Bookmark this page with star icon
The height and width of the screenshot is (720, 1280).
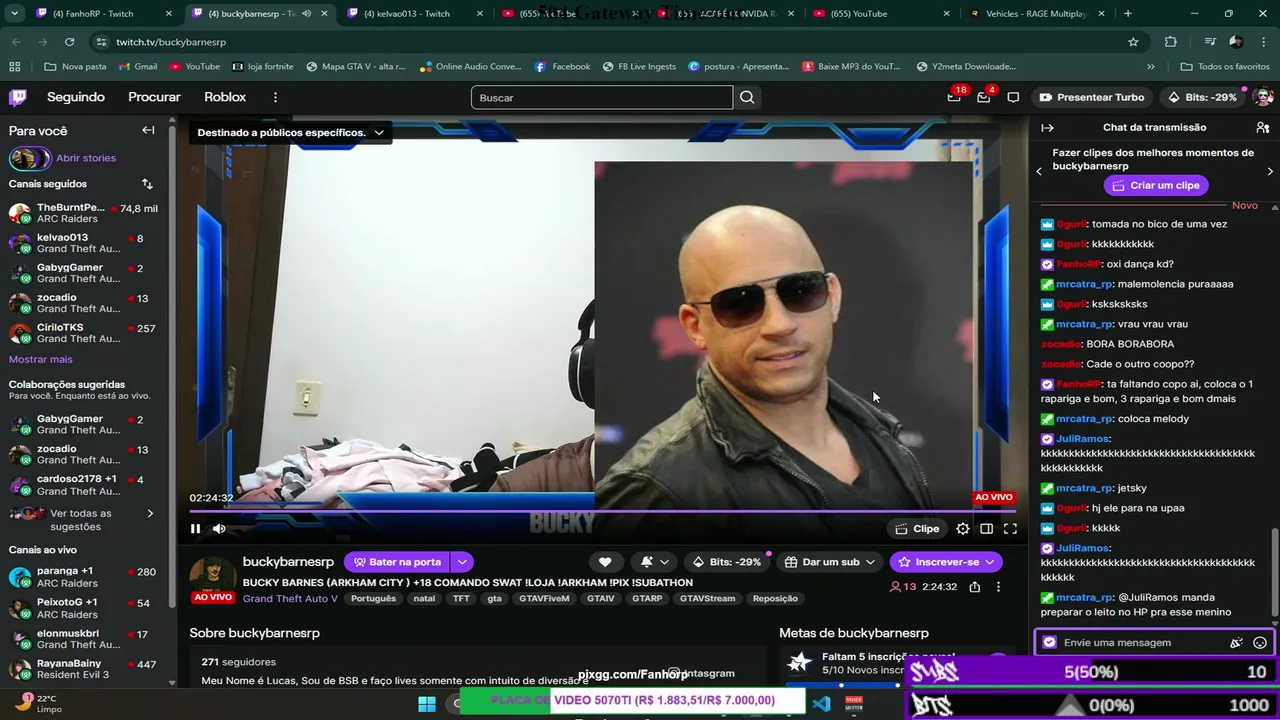pyautogui.click(x=1133, y=42)
